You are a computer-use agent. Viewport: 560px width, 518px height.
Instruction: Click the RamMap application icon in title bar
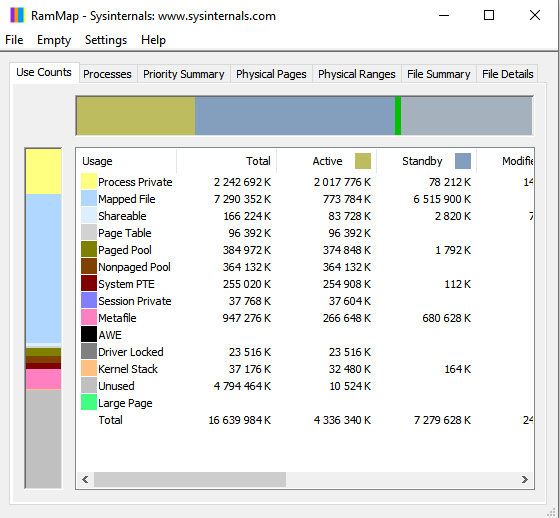pyautogui.click(x=17, y=16)
